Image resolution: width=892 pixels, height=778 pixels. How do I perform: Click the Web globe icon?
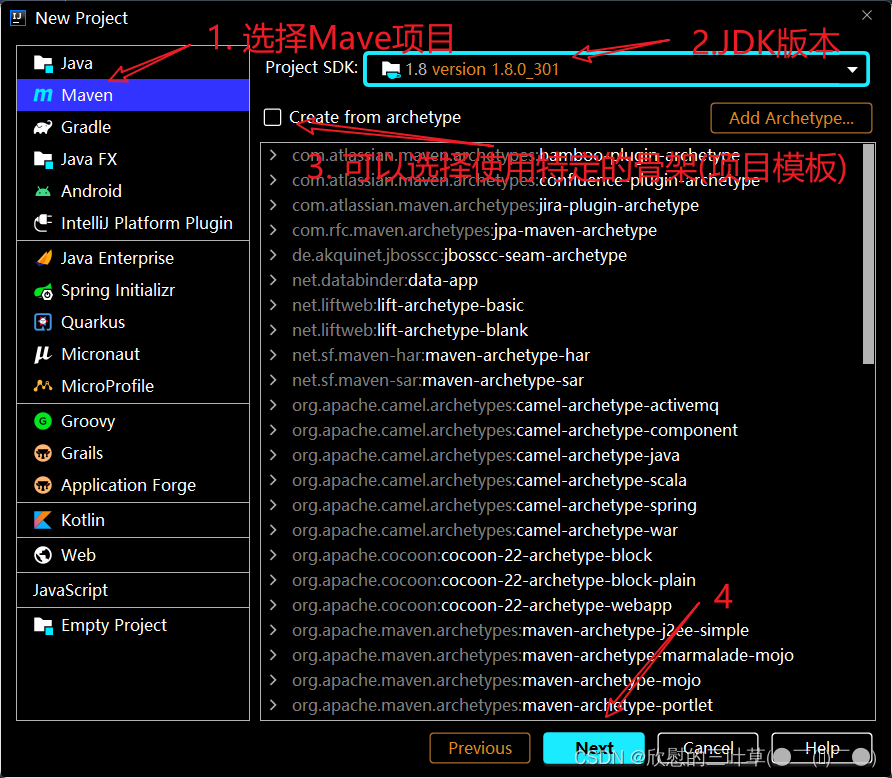click(43, 555)
